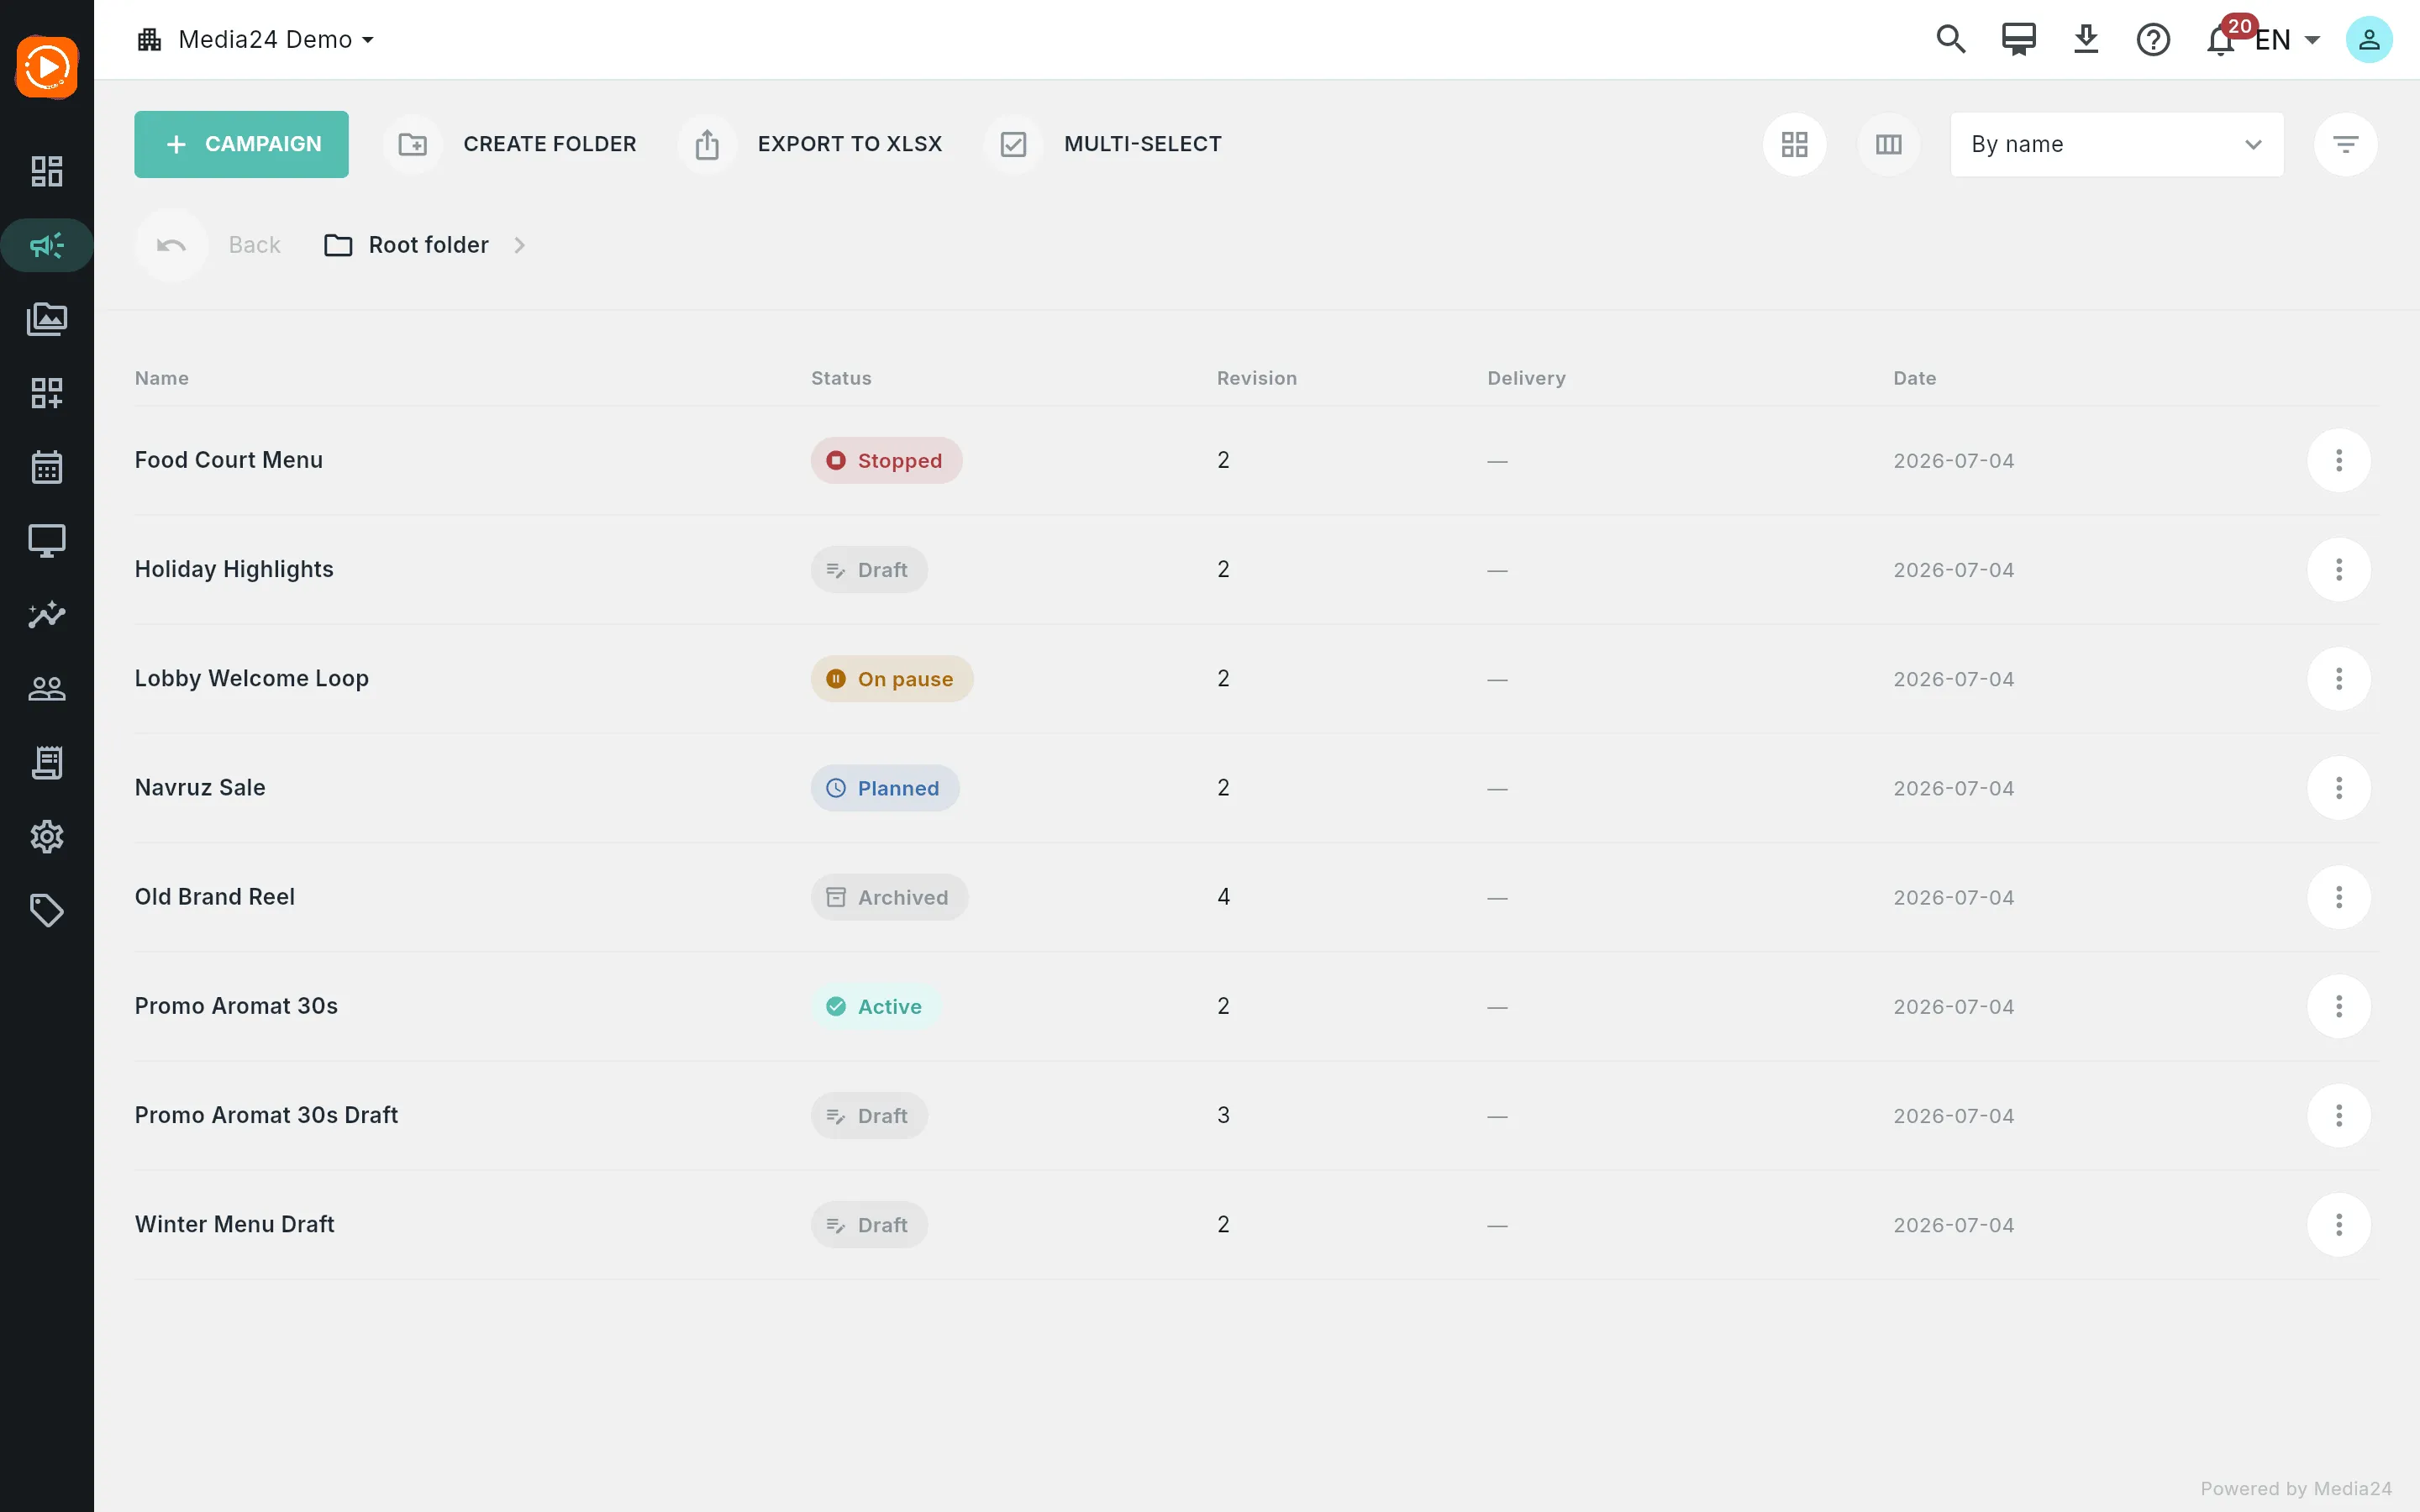Click Draft badge on Holiday Highlights row
The width and height of the screenshot is (2420, 1512).
click(869, 570)
